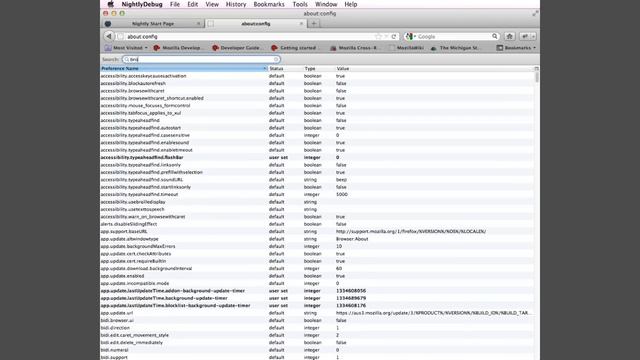Close the about:config tab

301,24
